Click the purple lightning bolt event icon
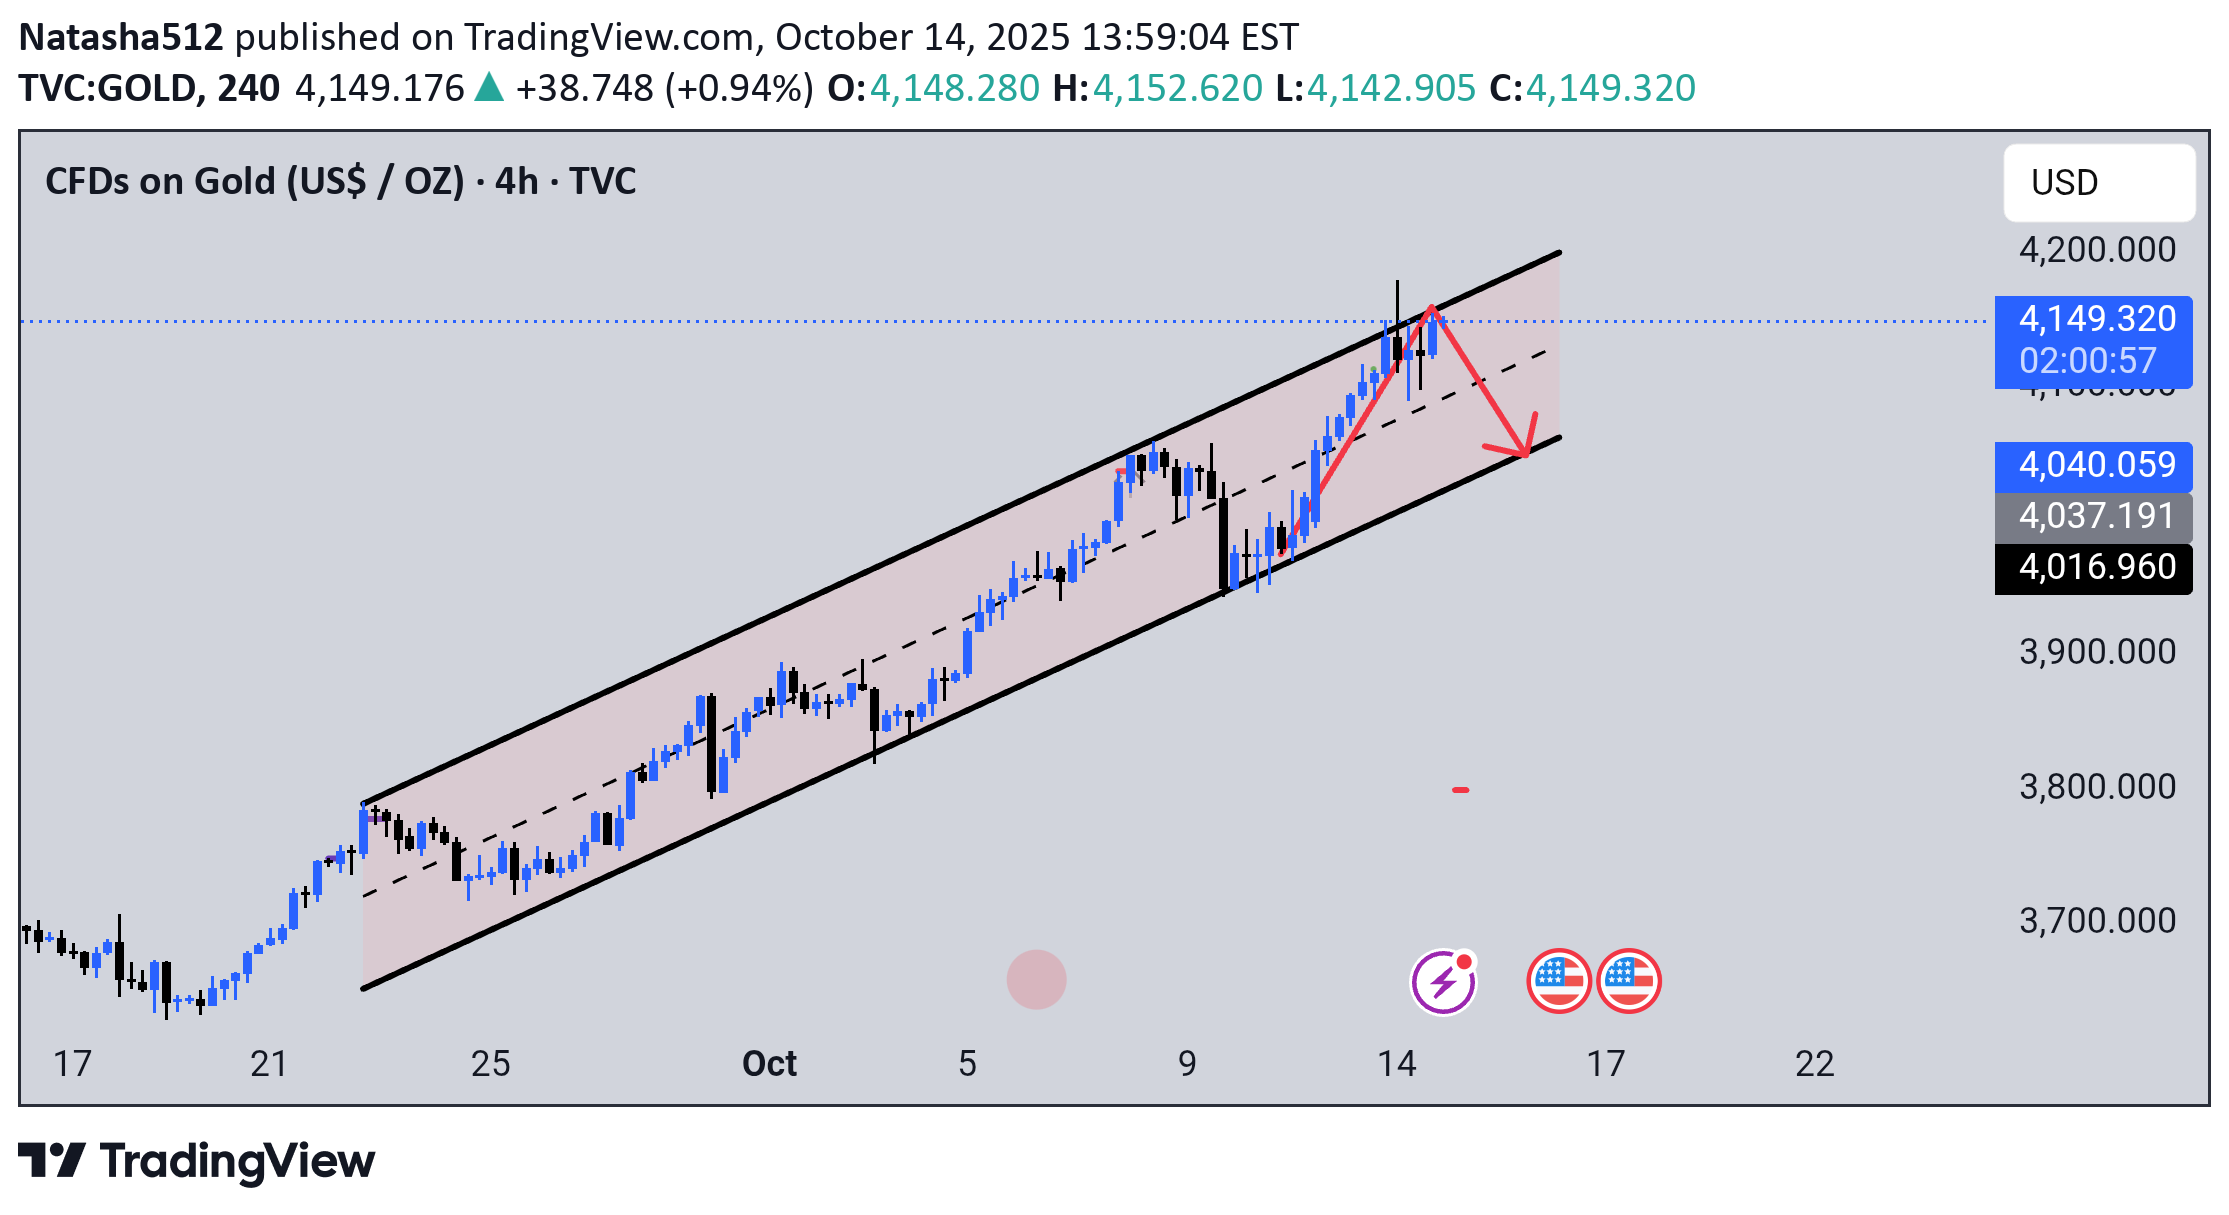The image size is (2229, 1215). coord(1442,981)
